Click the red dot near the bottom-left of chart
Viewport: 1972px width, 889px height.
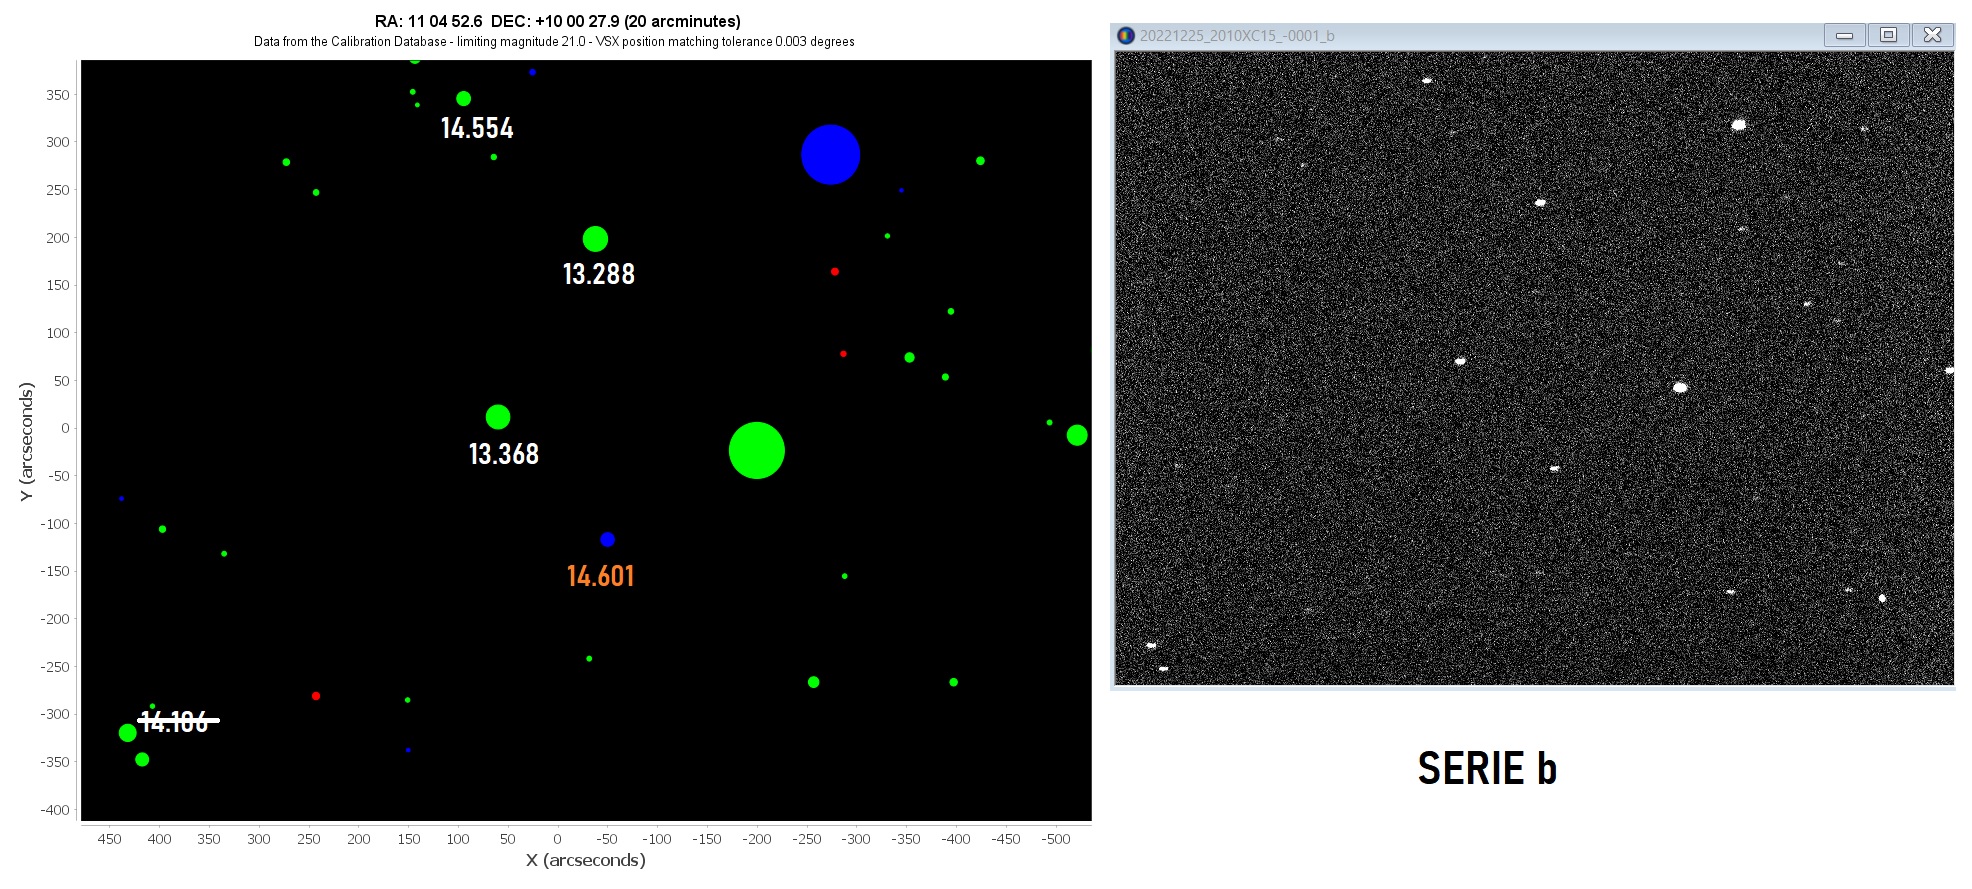316,696
